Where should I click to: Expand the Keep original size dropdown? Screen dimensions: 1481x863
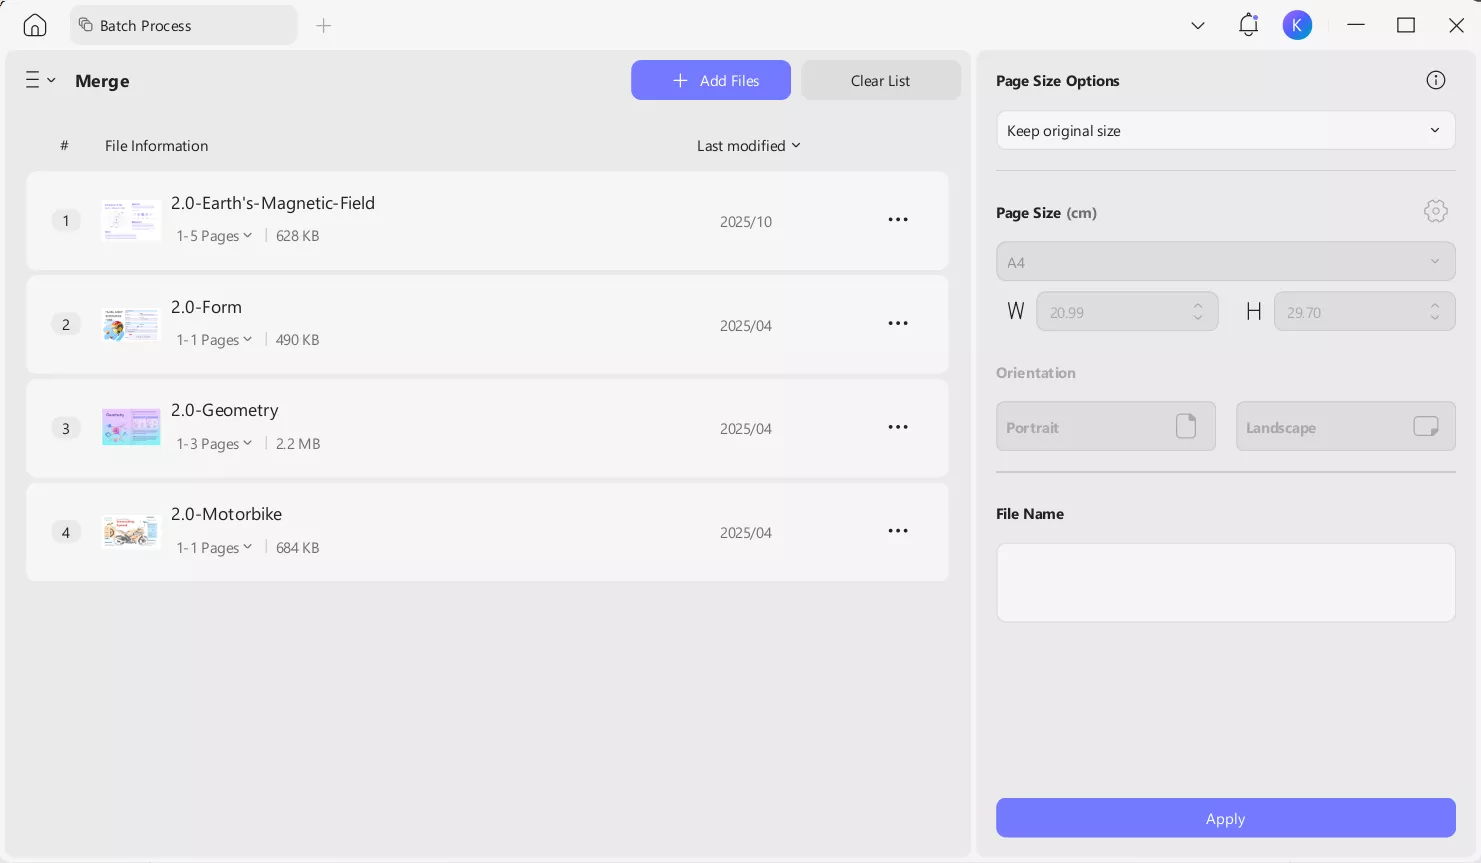[1225, 130]
